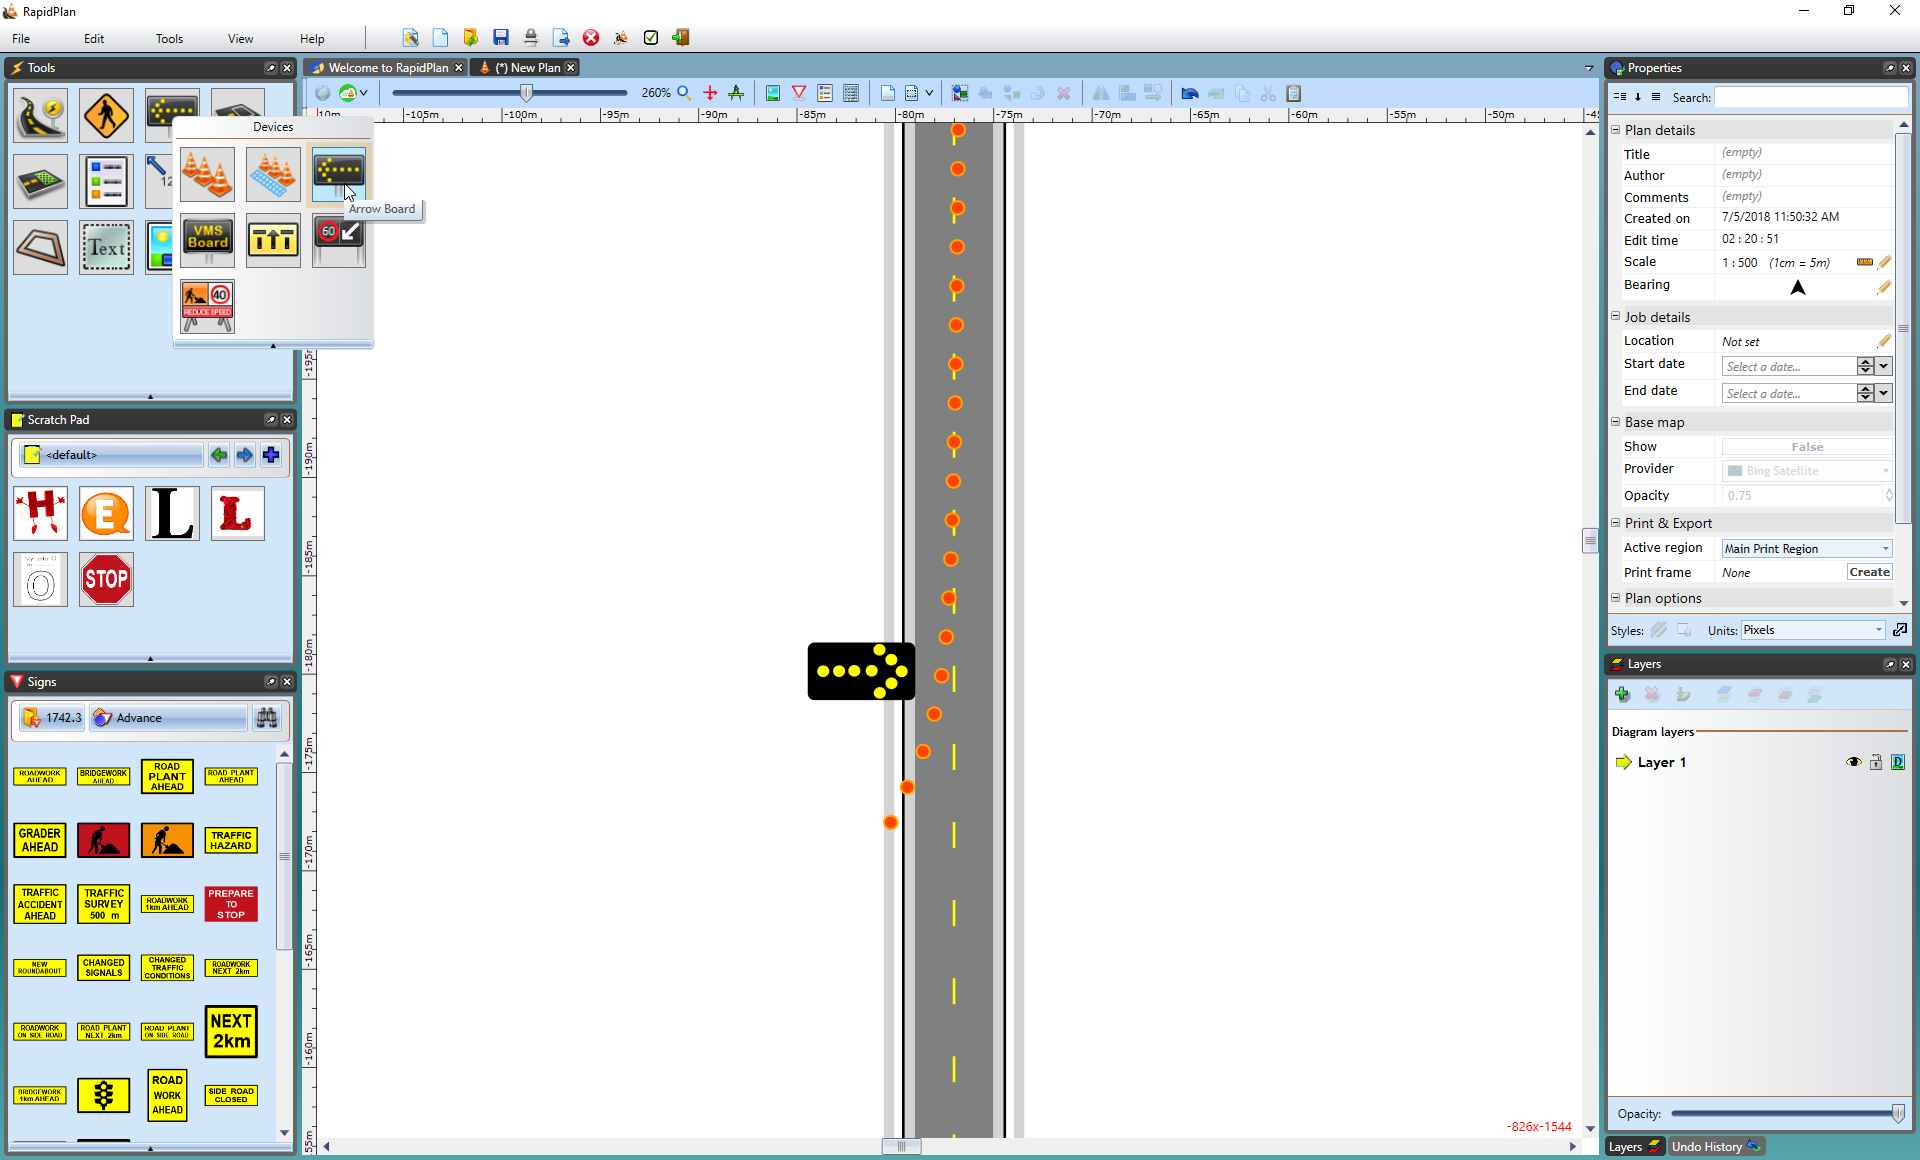This screenshot has height=1160, width=1920.
Task: Toggle Layer 1 D display icon
Action: [1898, 762]
